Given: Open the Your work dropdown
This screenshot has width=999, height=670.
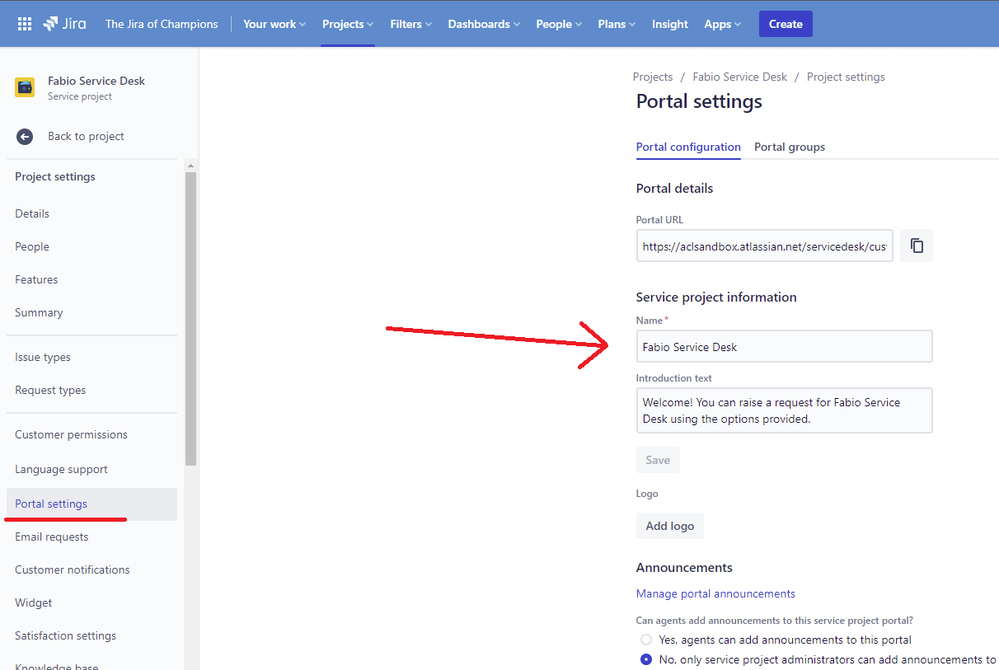Looking at the screenshot, I should coord(274,24).
